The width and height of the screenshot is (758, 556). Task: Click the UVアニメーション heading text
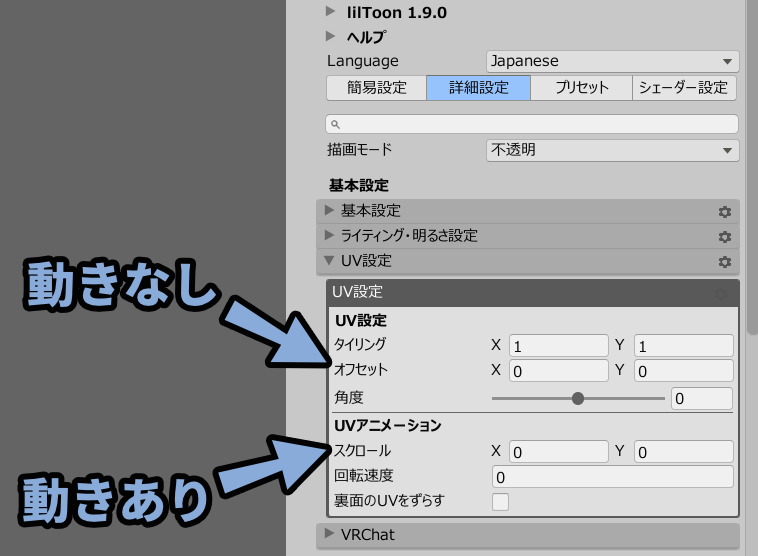(388, 425)
